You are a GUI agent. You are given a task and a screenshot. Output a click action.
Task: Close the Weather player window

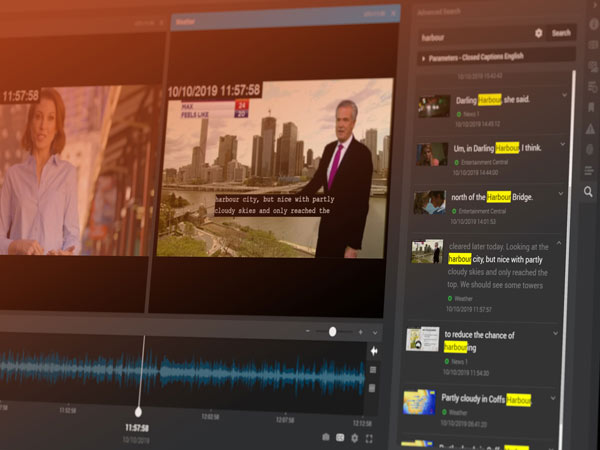click(x=393, y=13)
